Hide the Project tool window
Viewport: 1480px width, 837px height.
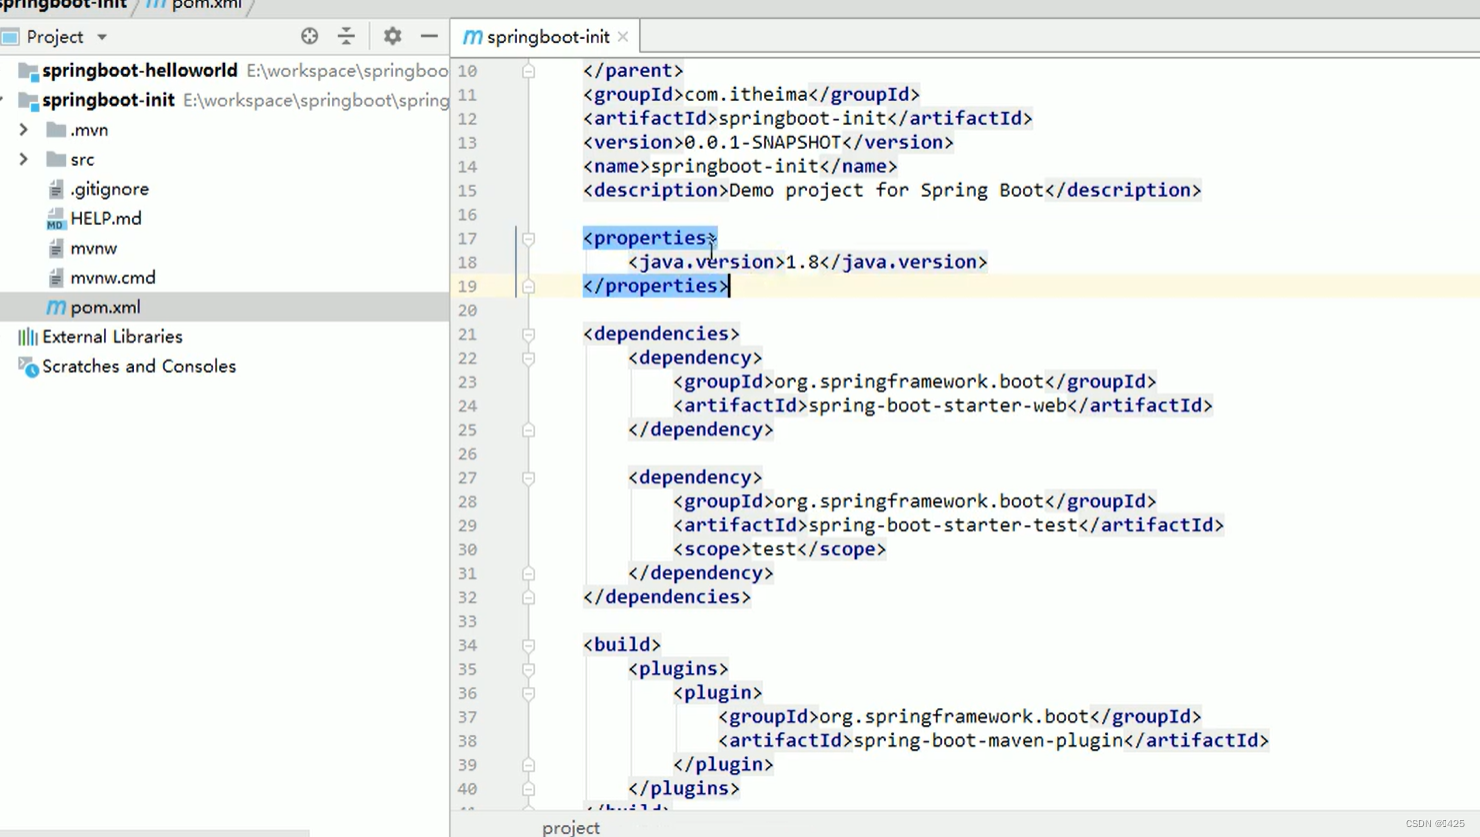click(x=429, y=36)
